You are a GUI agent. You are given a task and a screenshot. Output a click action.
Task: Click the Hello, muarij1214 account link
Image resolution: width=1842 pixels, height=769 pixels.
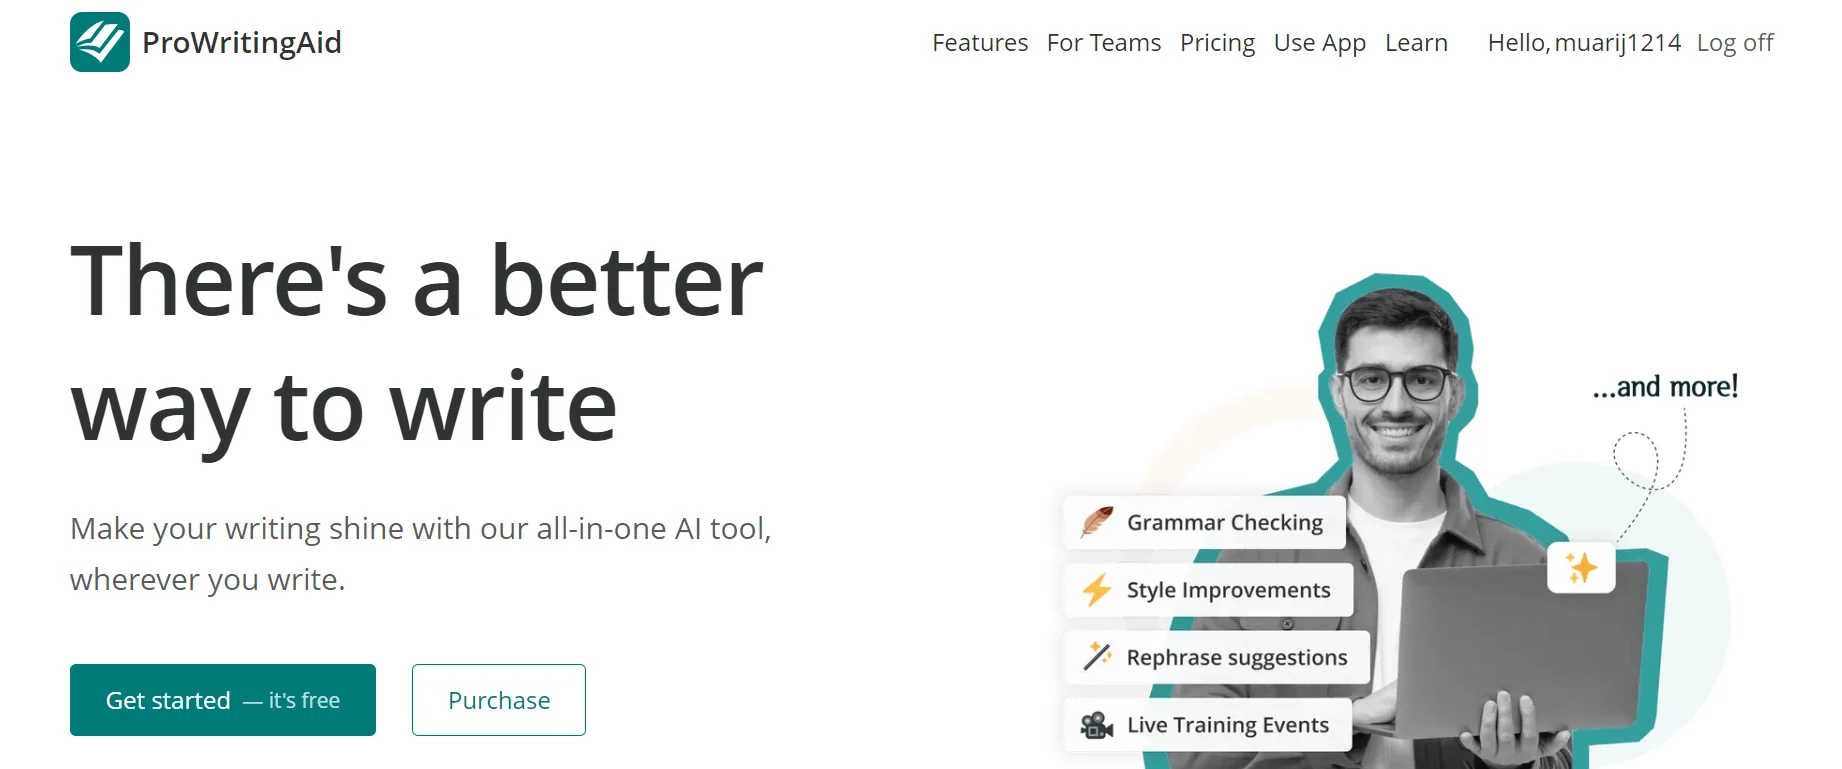click(x=1584, y=43)
